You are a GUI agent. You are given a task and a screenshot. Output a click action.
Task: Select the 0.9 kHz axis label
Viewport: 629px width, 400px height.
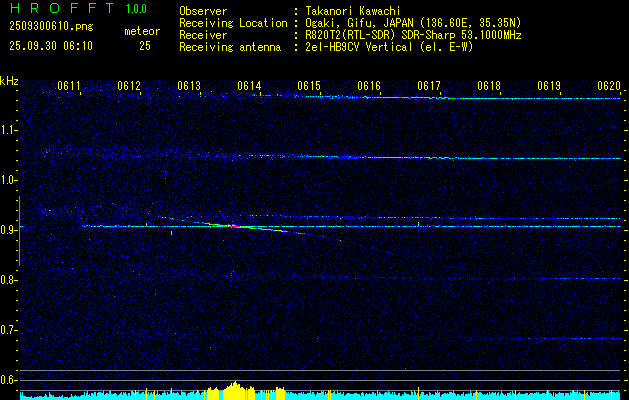pos(9,230)
